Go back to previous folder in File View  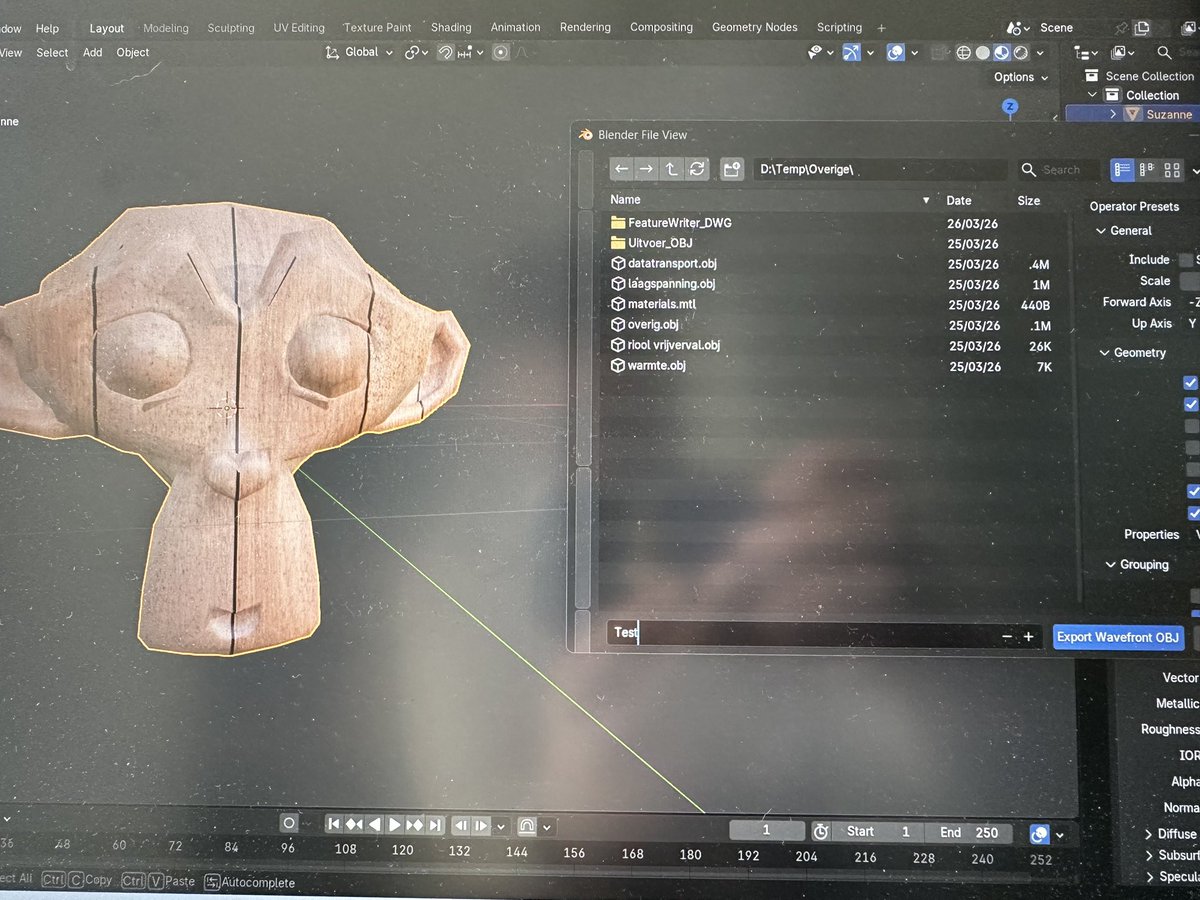(622, 169)
